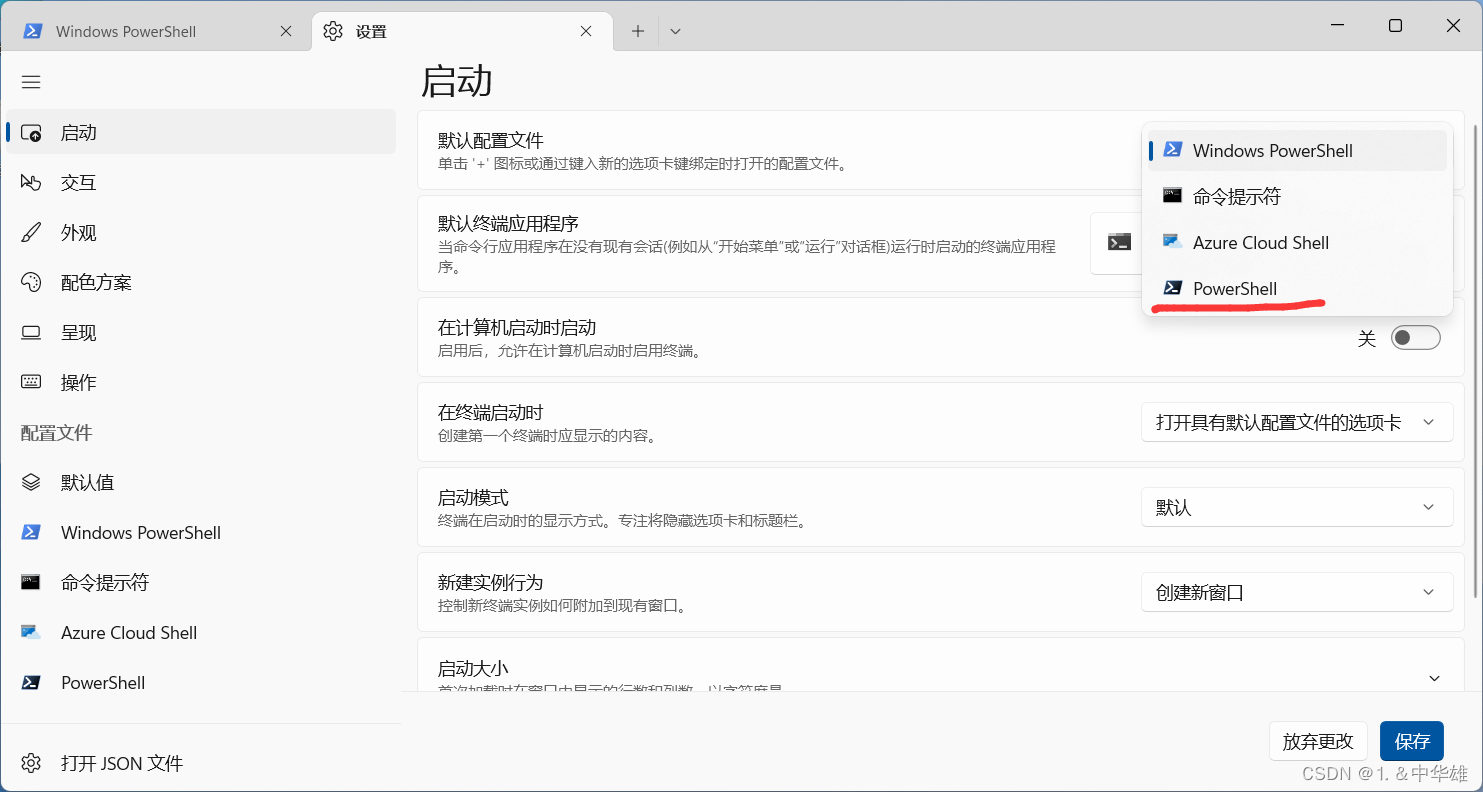Click the gear icon beside 打开 JSON 文件
The width and height of the screenshot is (1483, 792).
31,763
